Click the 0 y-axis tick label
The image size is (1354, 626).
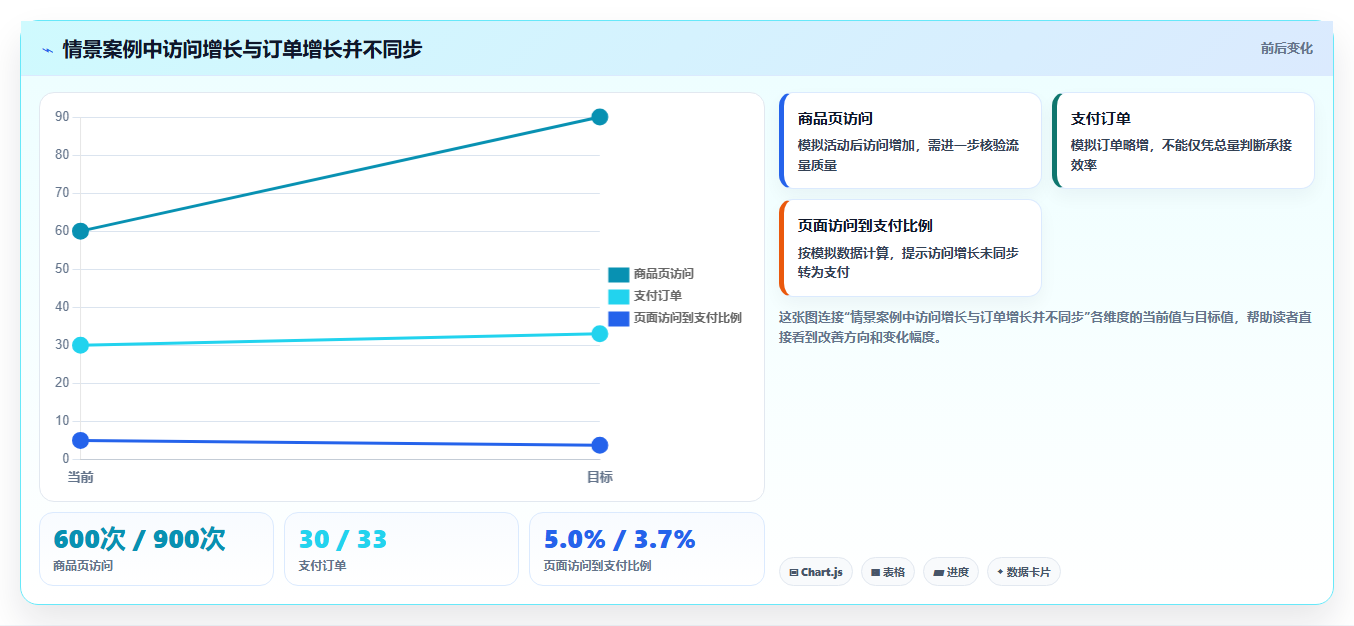click(66, 459)
